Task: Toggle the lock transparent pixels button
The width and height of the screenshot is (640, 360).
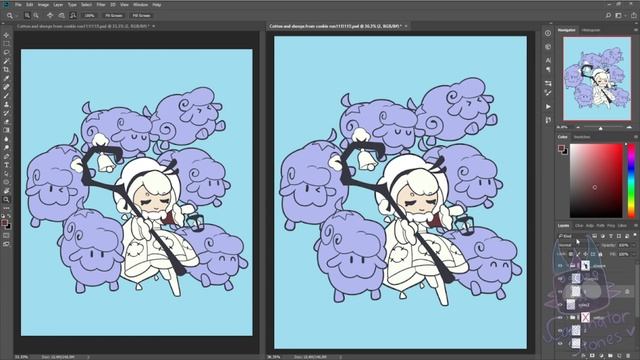Action: point(571,254)
